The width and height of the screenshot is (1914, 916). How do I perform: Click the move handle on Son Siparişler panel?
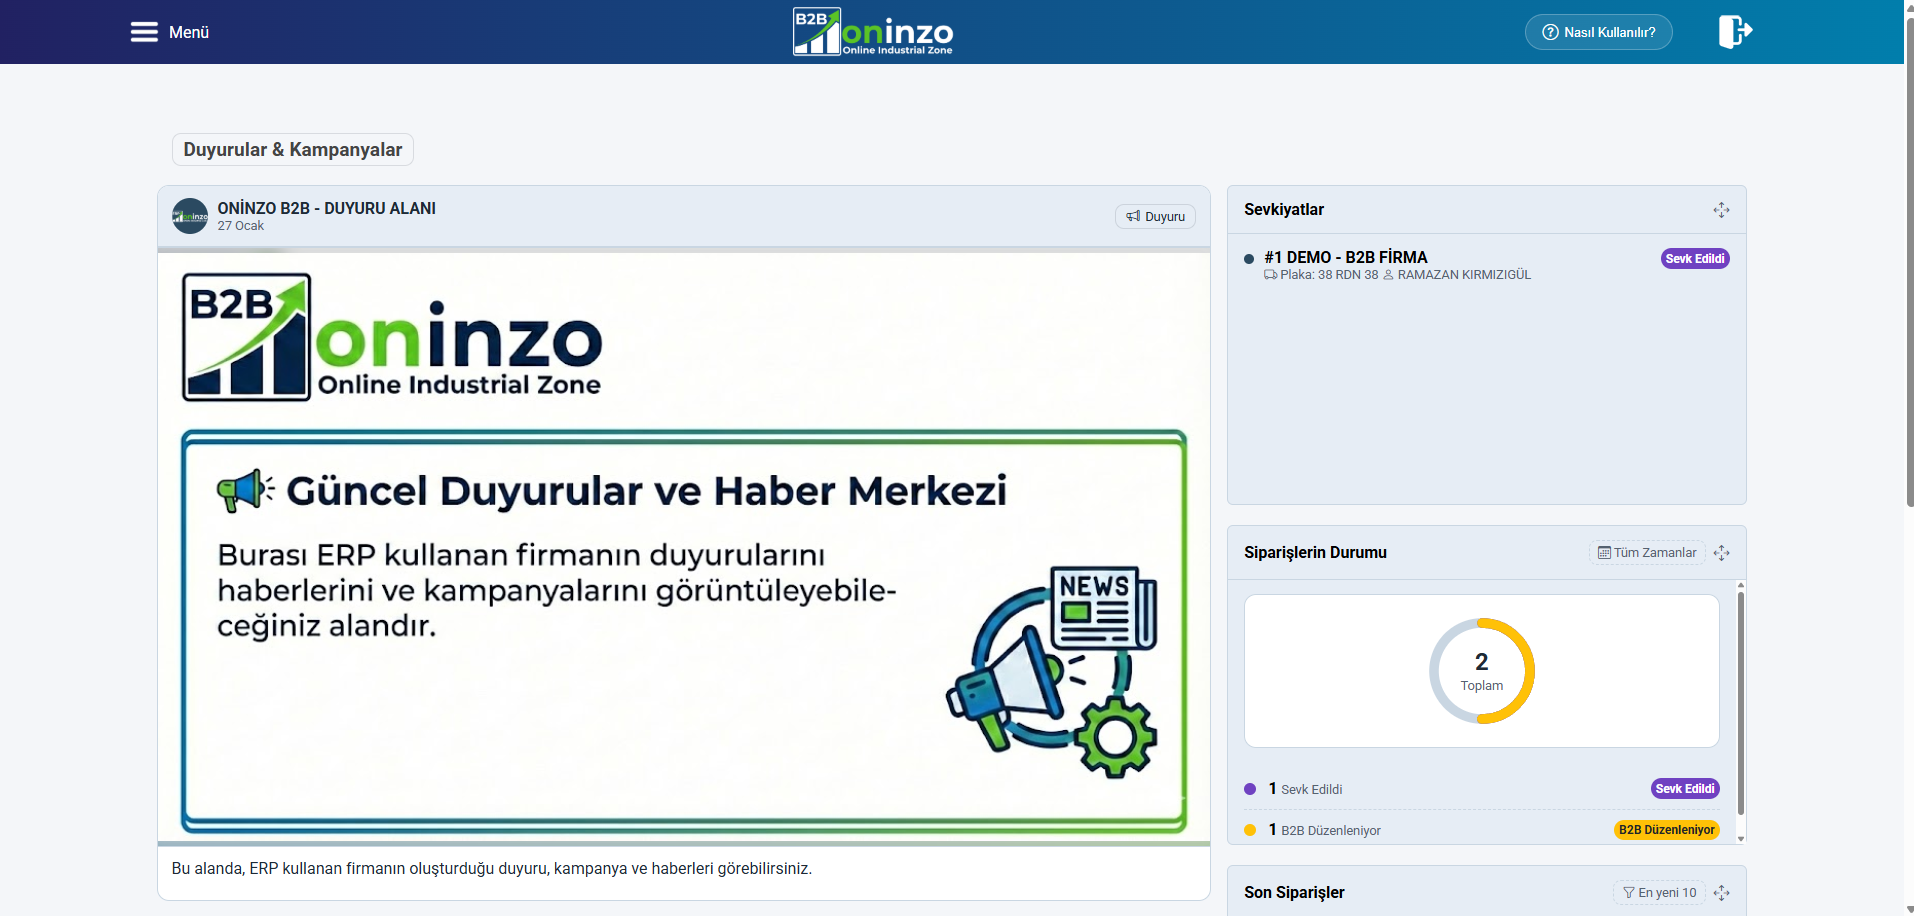click(x=1722, y=892)
